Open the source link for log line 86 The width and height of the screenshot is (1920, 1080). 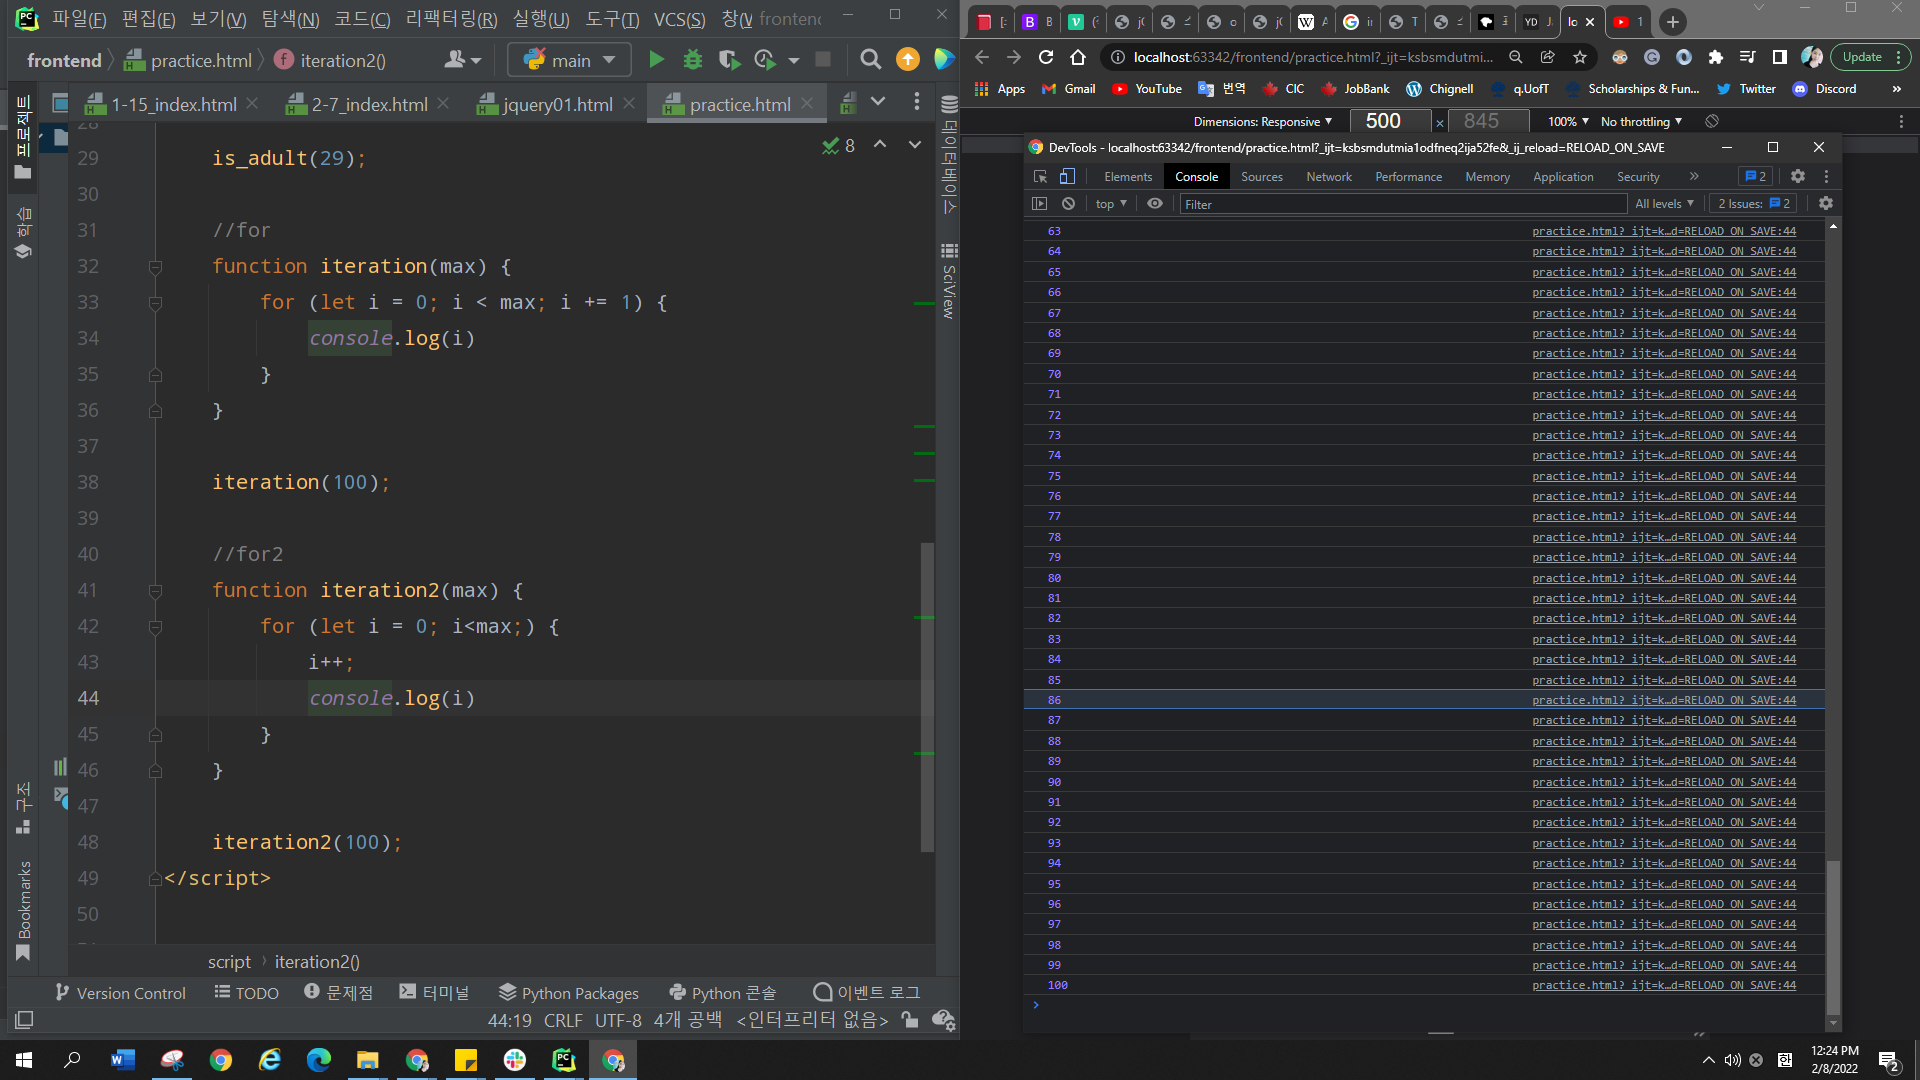tap(1663, 700)
